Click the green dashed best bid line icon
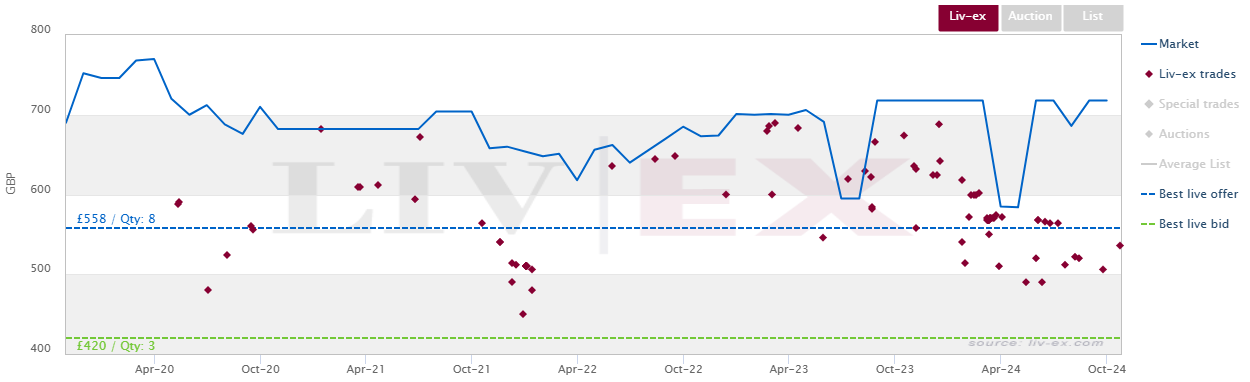The height and width of the screenshot is (382, 1250). (x=1148, y=224)
